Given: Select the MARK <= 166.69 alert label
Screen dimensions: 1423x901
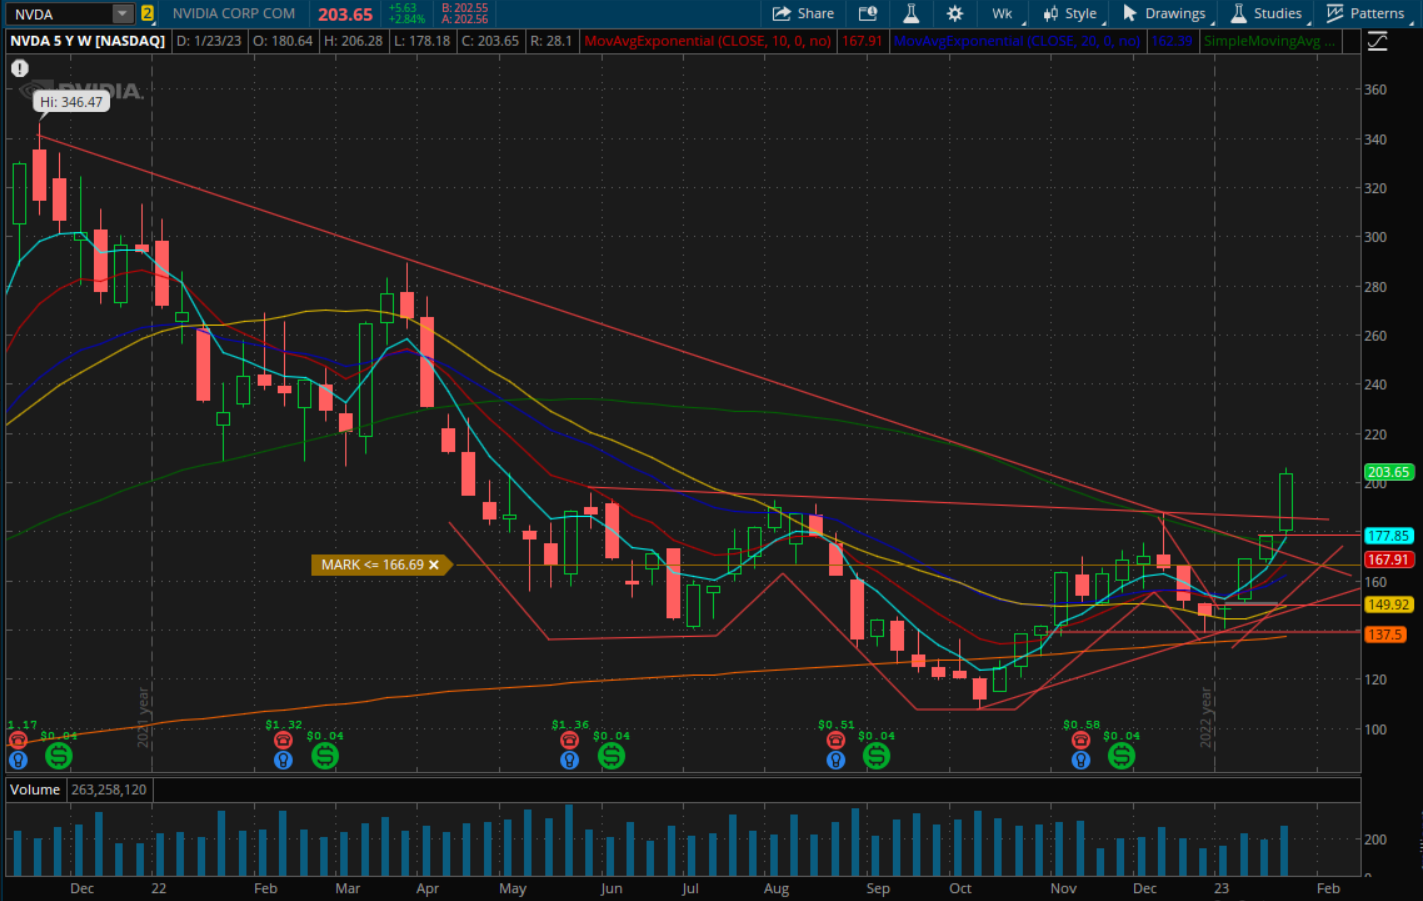Looking at the screenshot, I should (372, 565).
